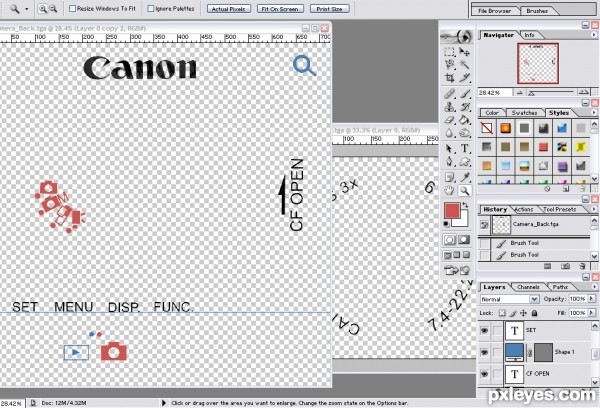Screen dimensions: 600x408
Task: Select the Magic Wand tool
Action: click(464, 64)
